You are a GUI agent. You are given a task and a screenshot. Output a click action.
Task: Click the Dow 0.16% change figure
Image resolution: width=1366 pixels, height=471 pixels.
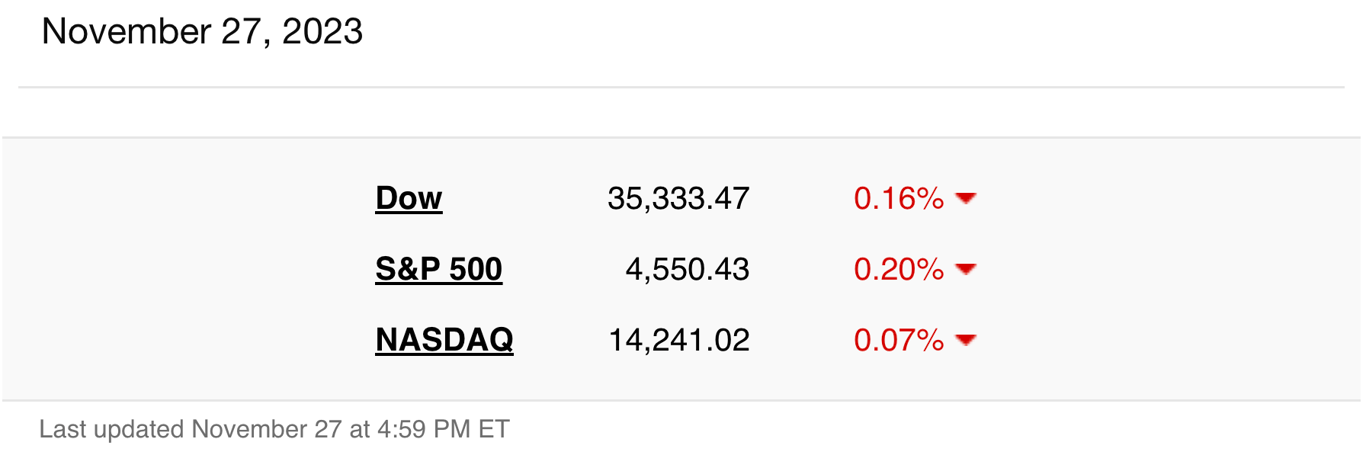coord(898,199)
